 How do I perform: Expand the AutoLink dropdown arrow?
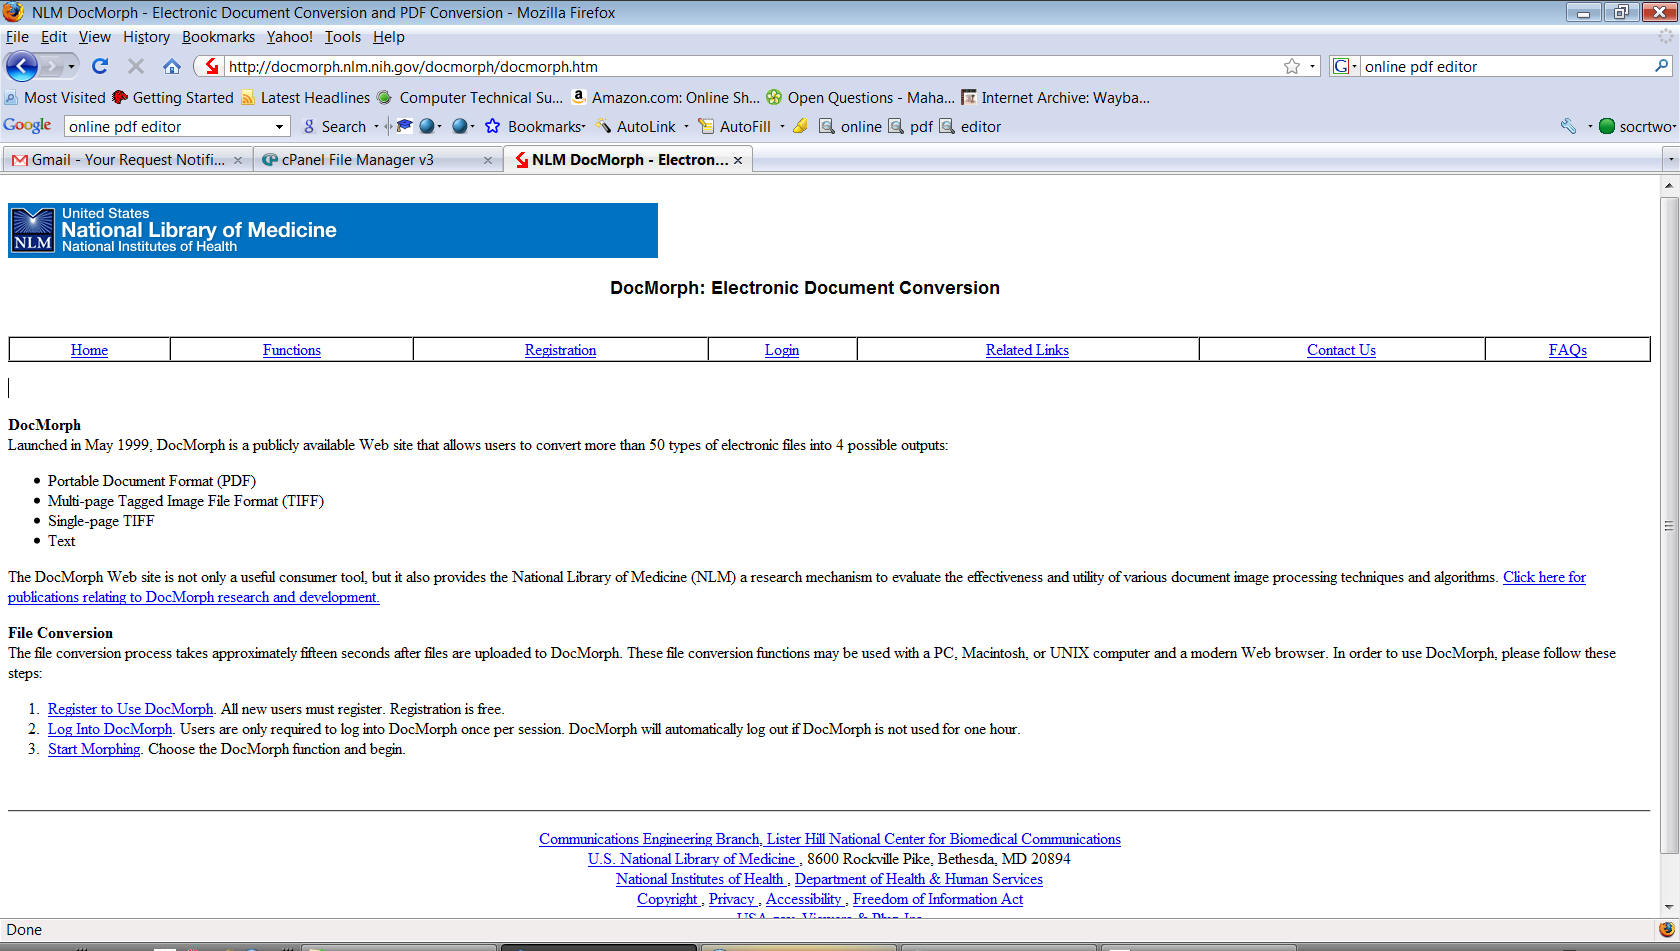tap(686, 126)
